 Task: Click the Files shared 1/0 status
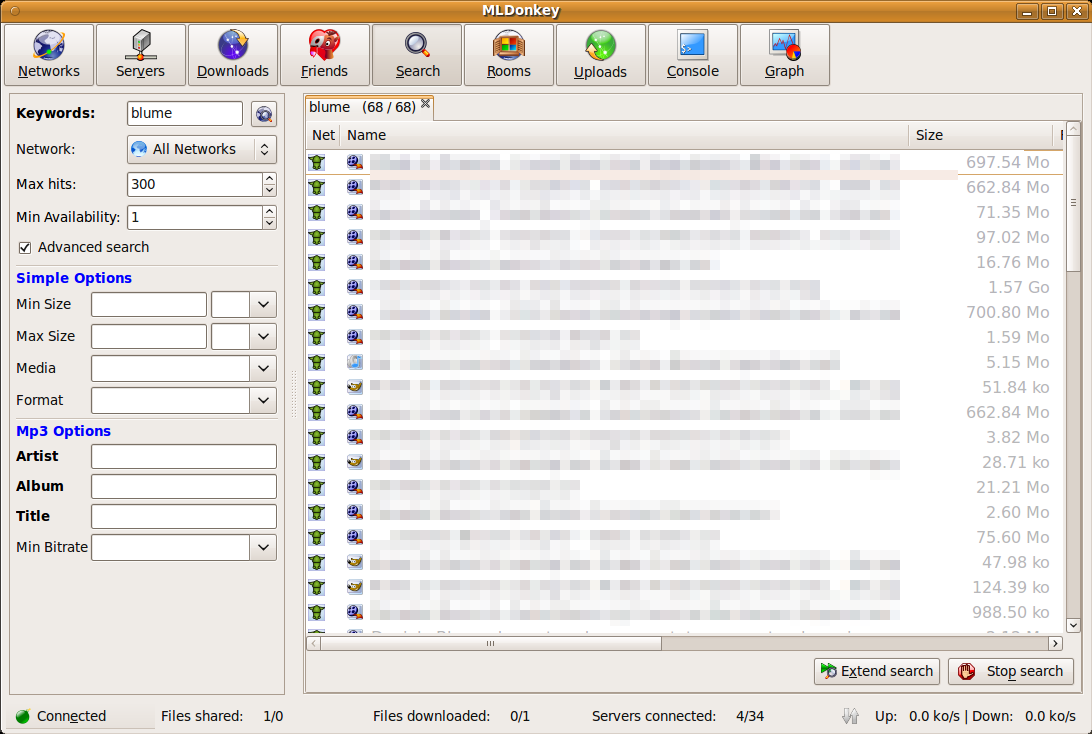(221, 716)
